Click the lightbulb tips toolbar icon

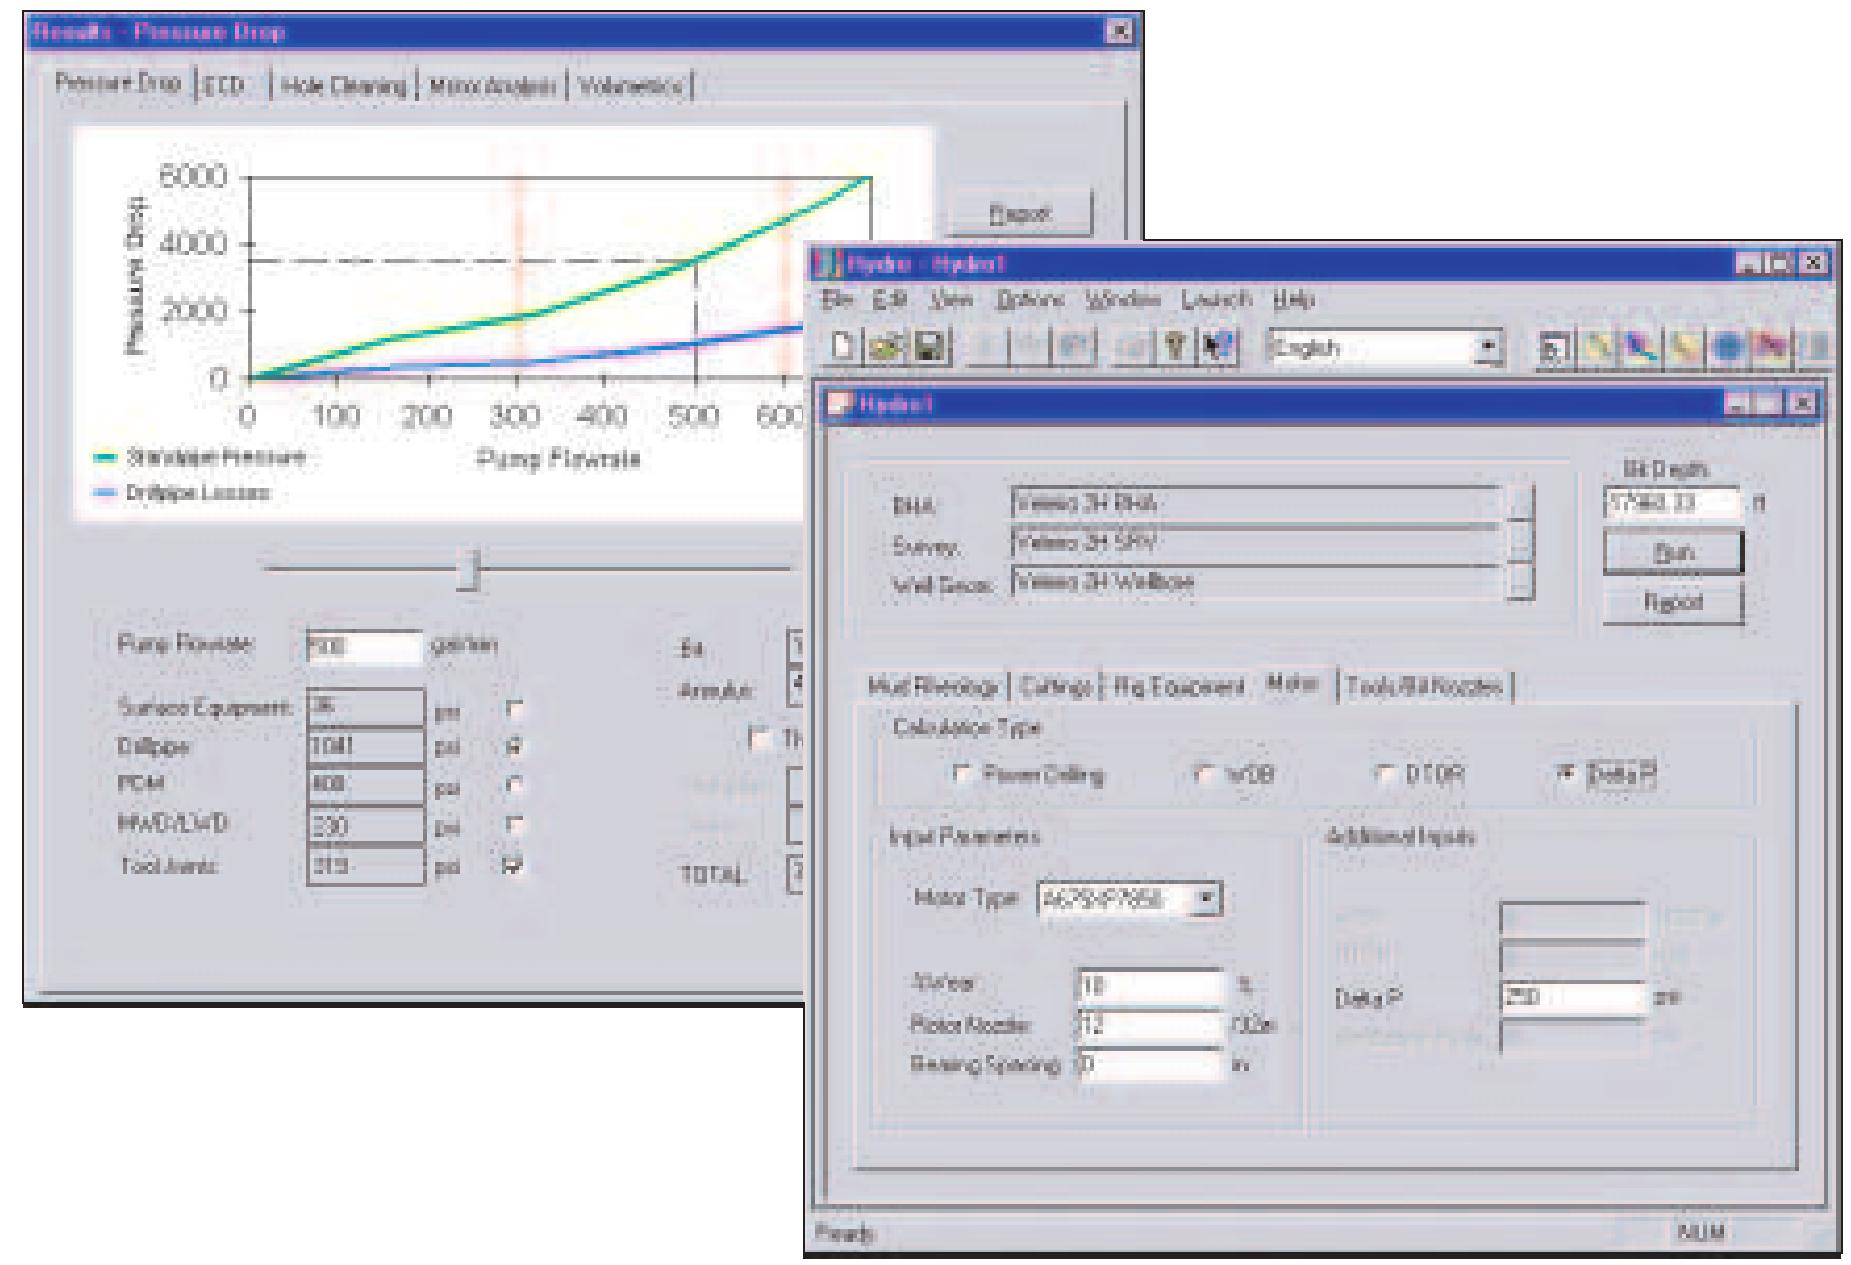click(1176, 347)
